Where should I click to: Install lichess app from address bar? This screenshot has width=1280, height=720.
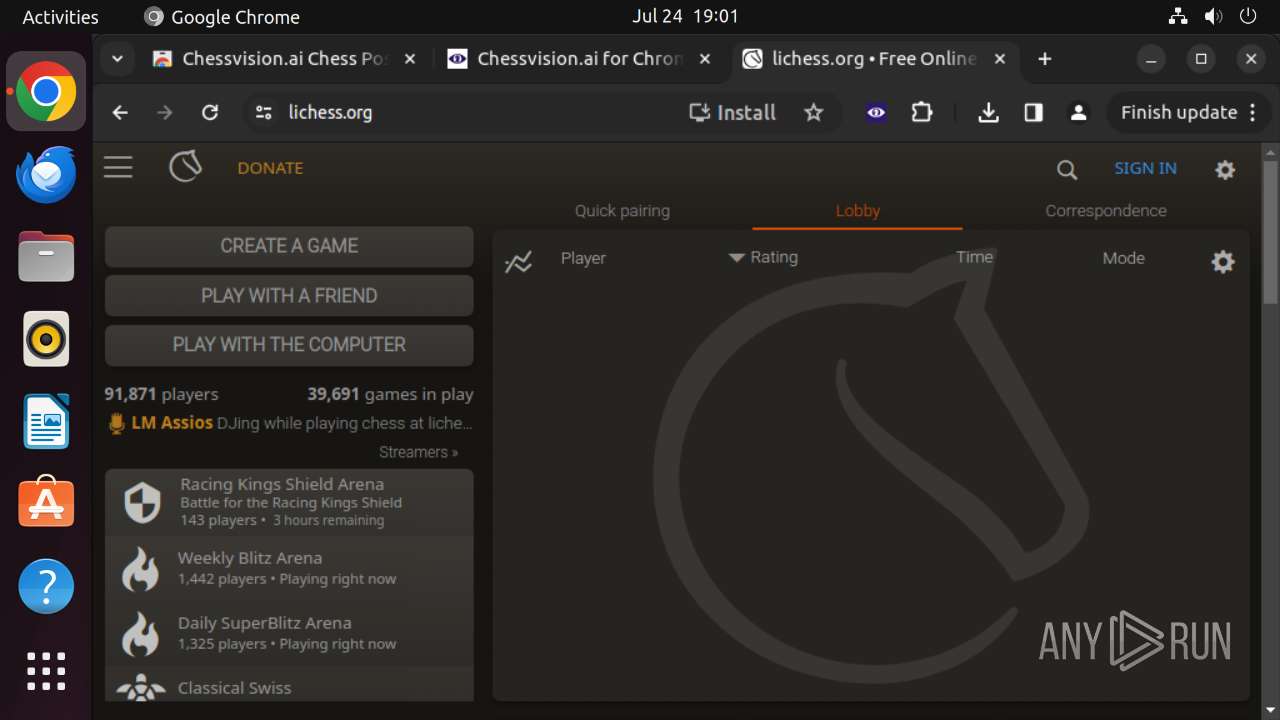point(733,113)
